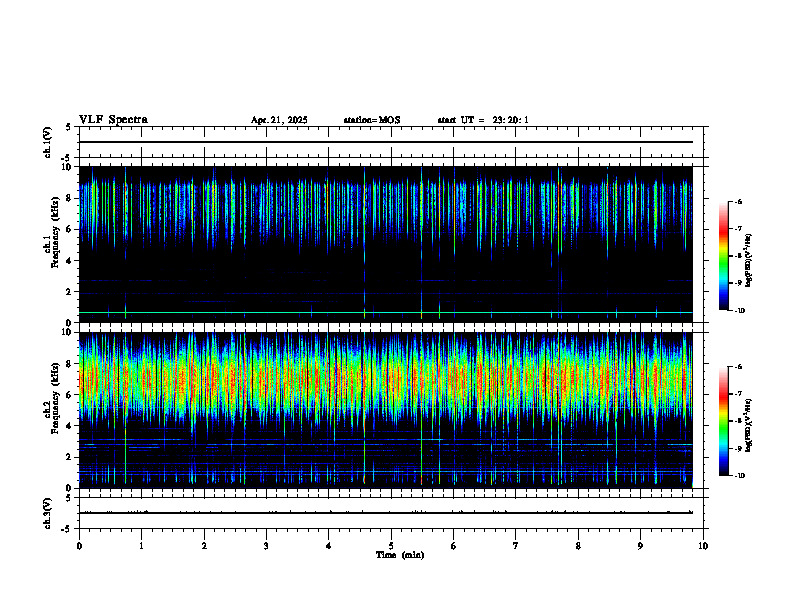792x612 pixels.
Task: Click the "-10" label on ch.2 color bar
Action: point(740,476)
